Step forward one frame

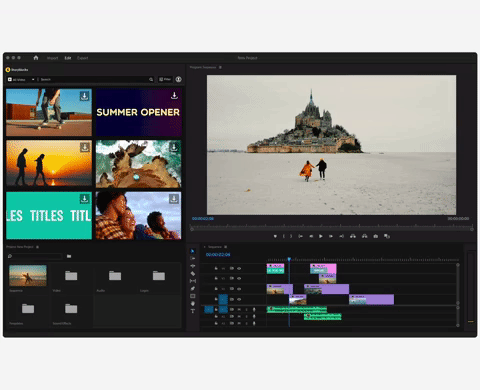pos(331,236)
